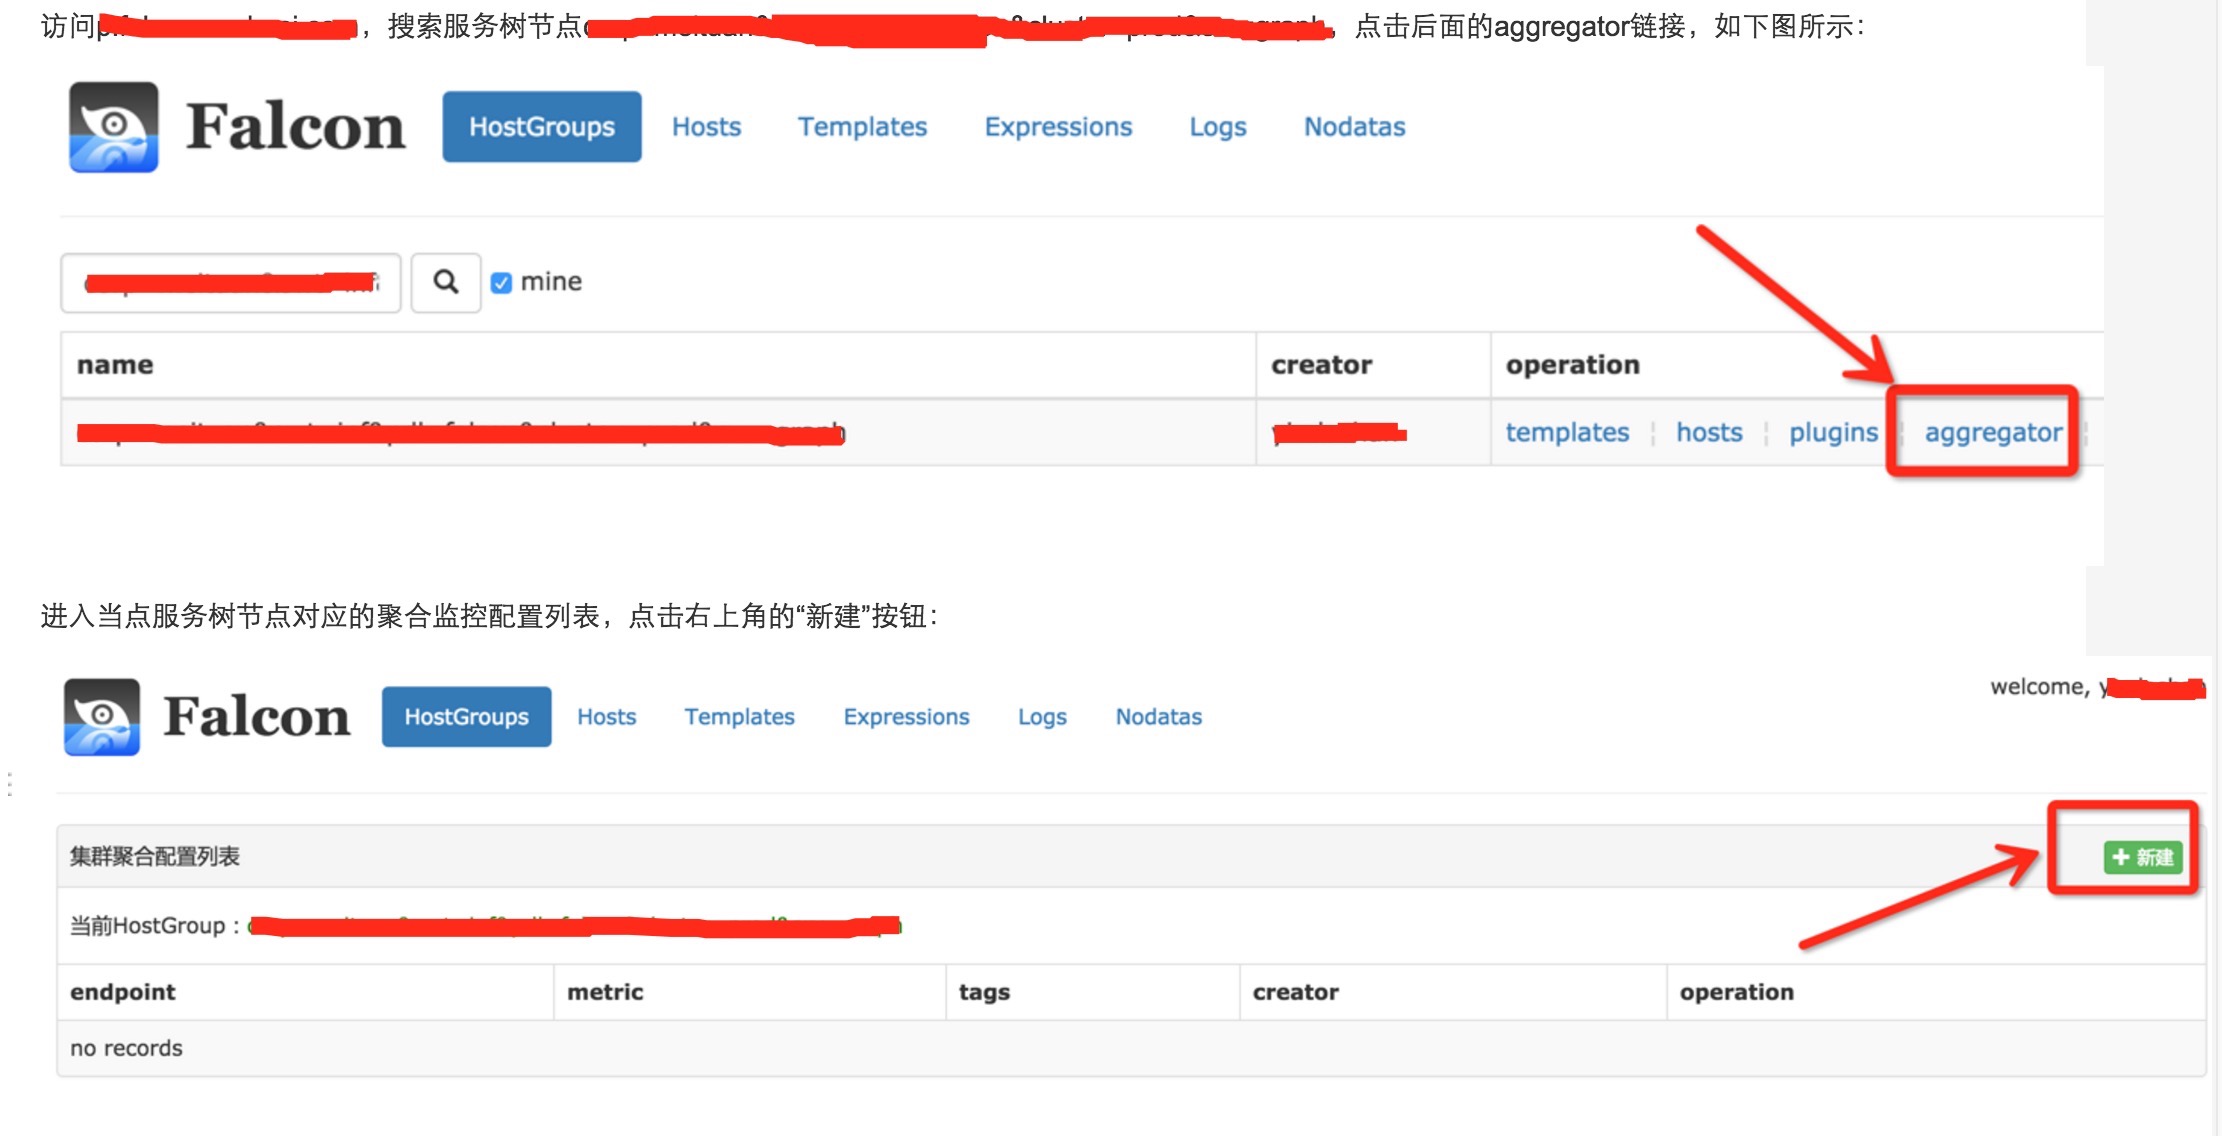
Task: Click the lower Falcon logo icon
Action: pyautogui.click(x=101, y=717)
